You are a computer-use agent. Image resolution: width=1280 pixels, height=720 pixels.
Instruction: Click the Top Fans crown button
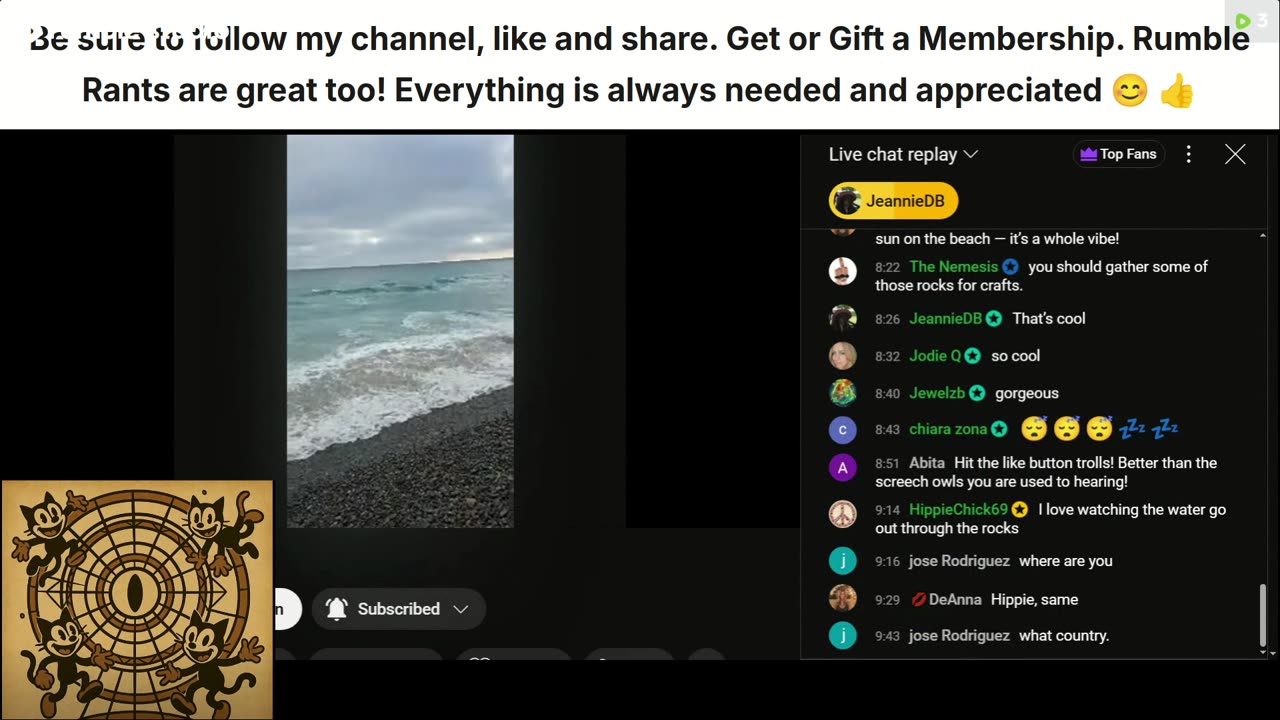click(x=1118, y=154)
